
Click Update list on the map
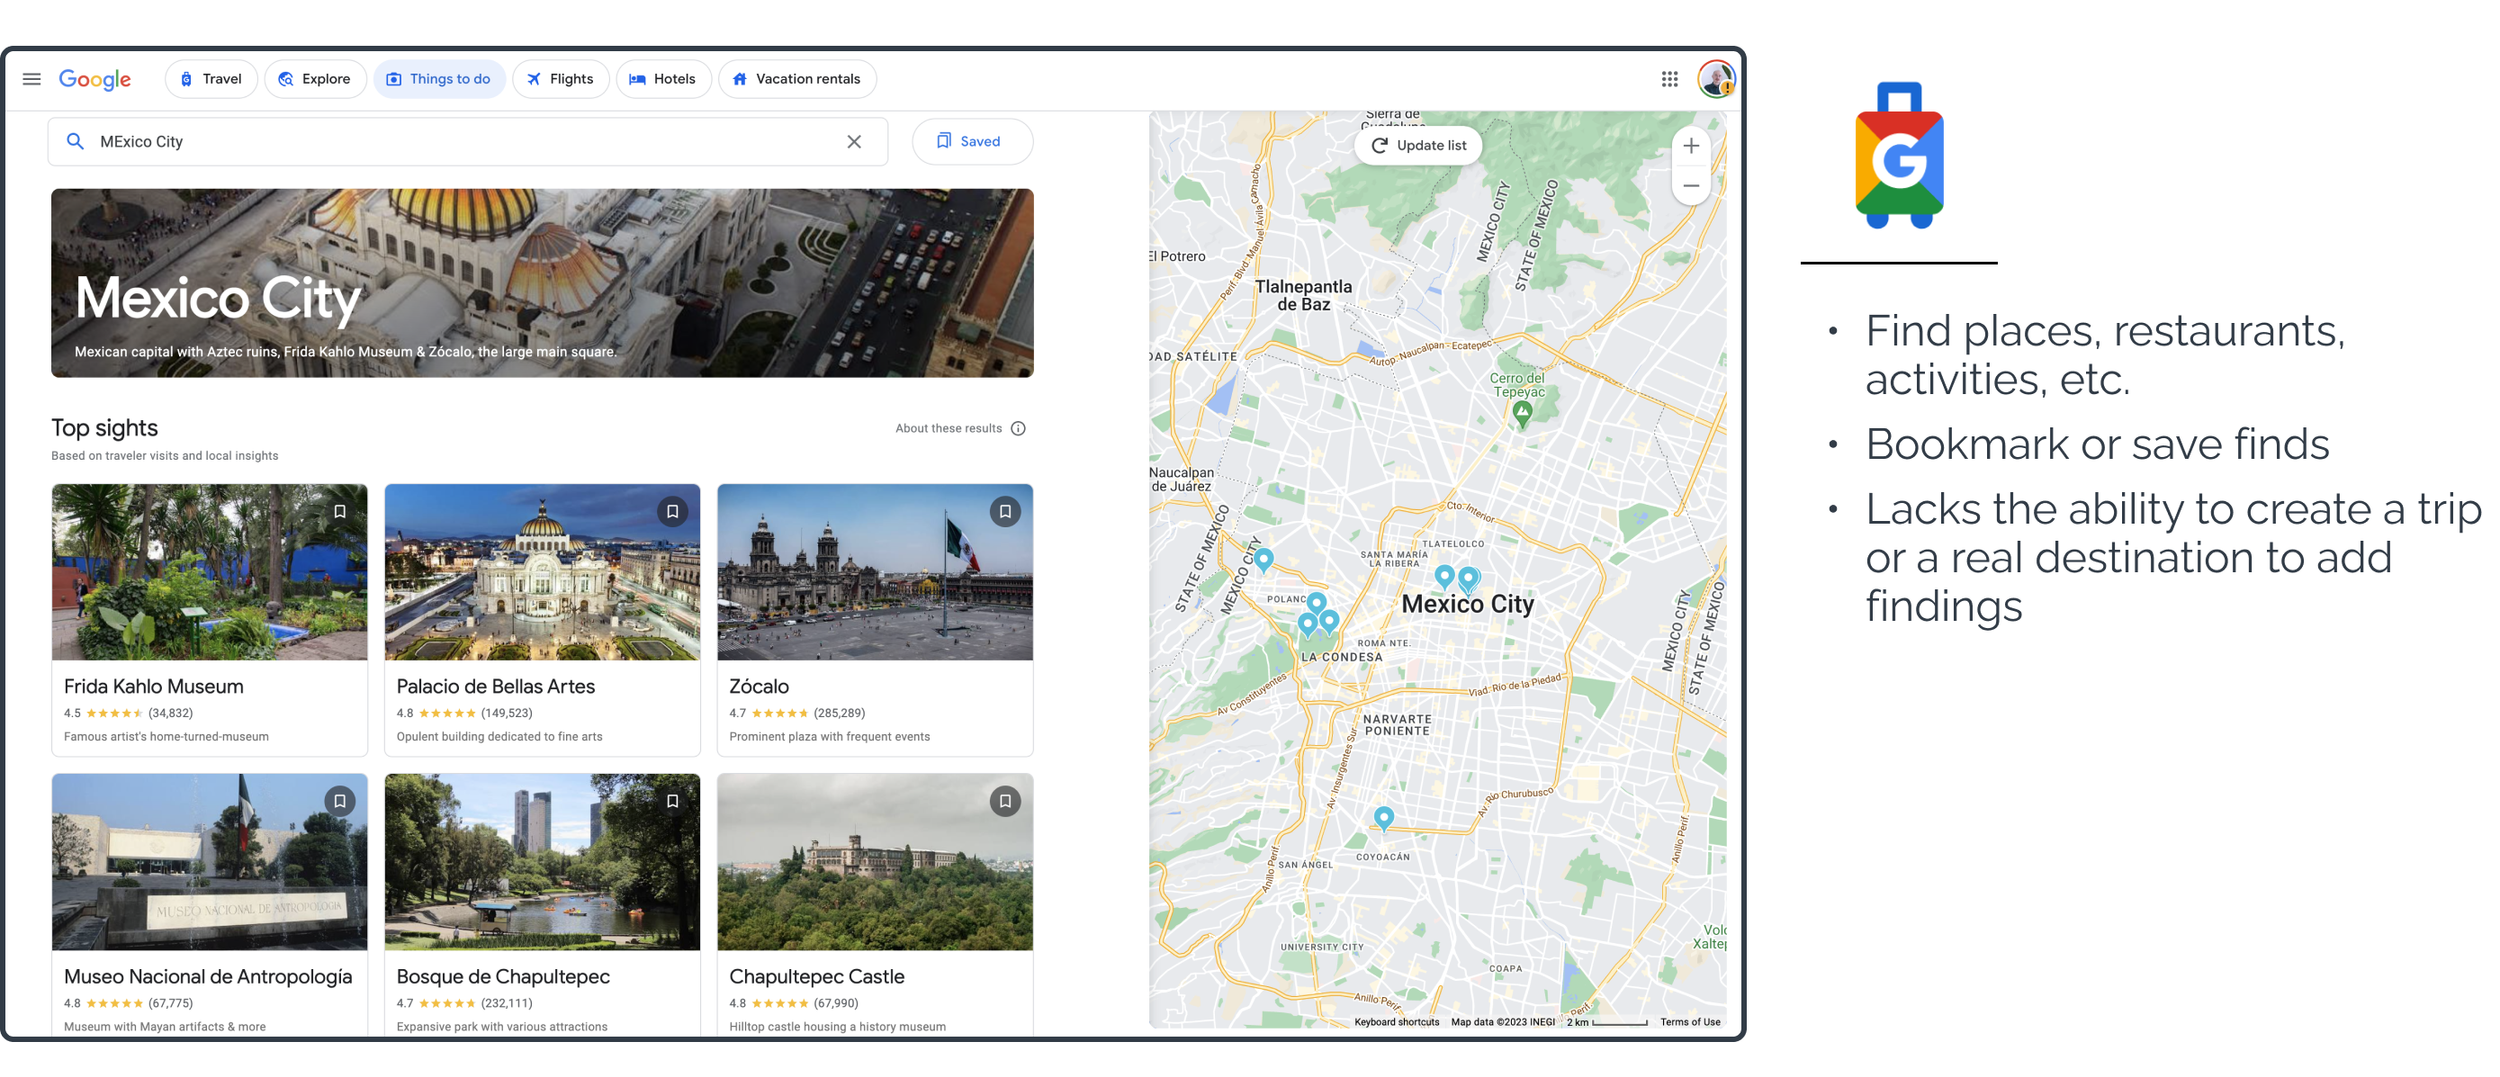tap(1418, 146)
